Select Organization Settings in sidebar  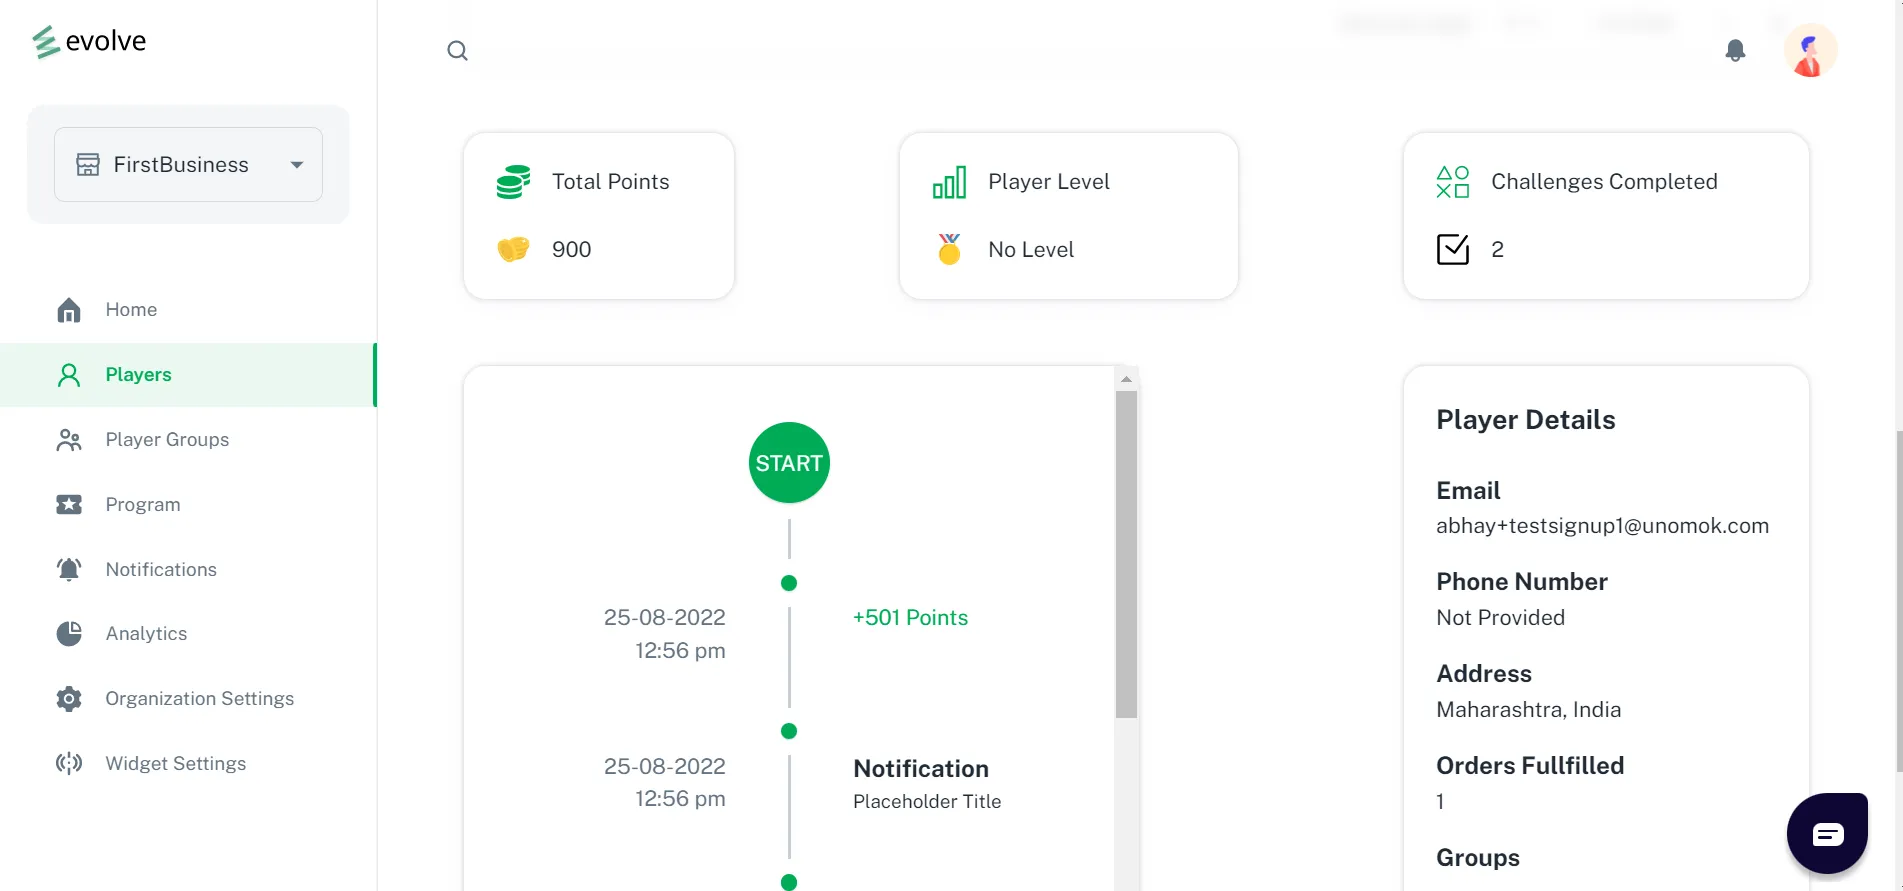(x=199, y=699)
